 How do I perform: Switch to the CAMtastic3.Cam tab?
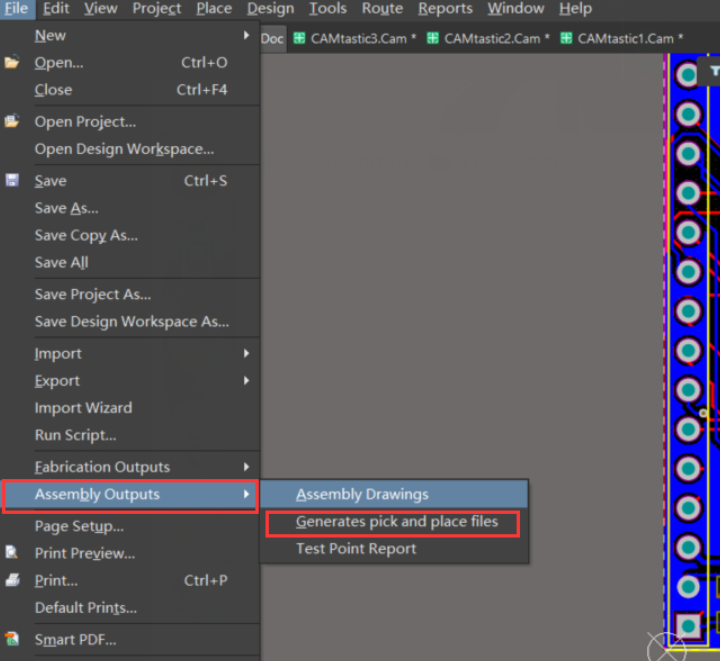[354, 38]
